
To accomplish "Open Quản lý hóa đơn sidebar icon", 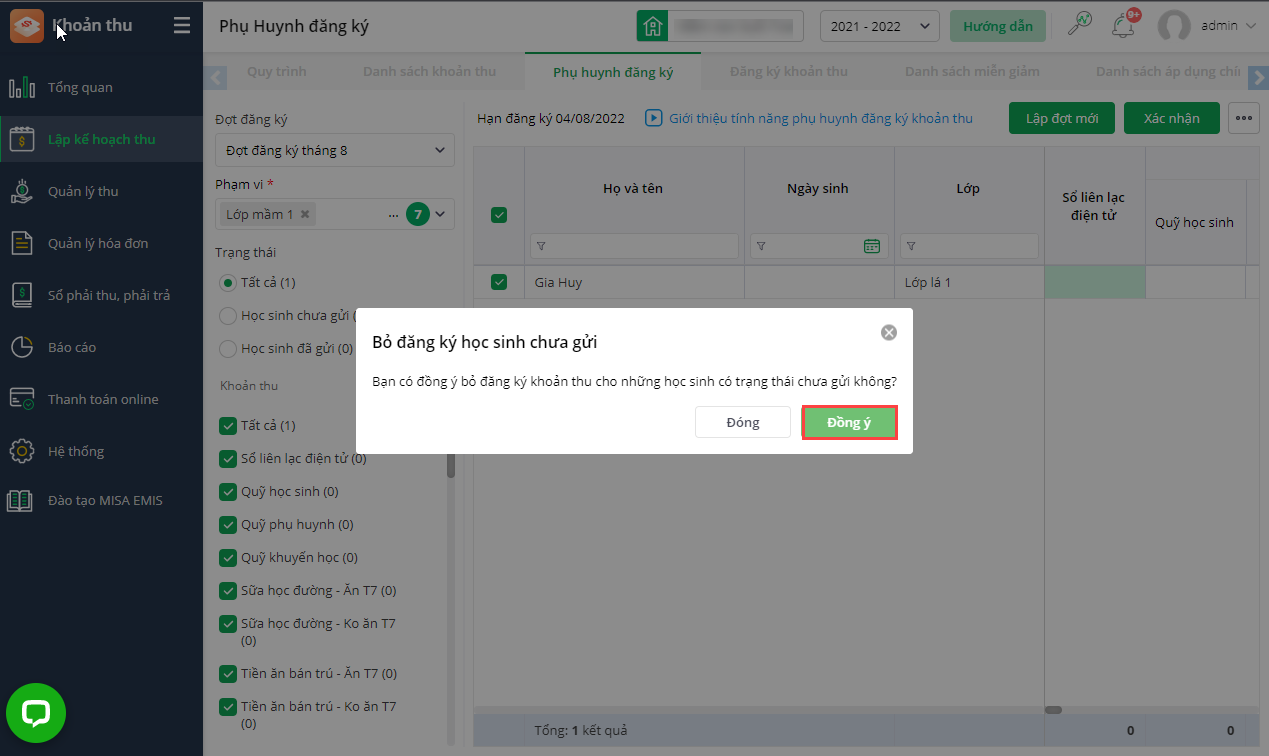I will pos(22,244).
